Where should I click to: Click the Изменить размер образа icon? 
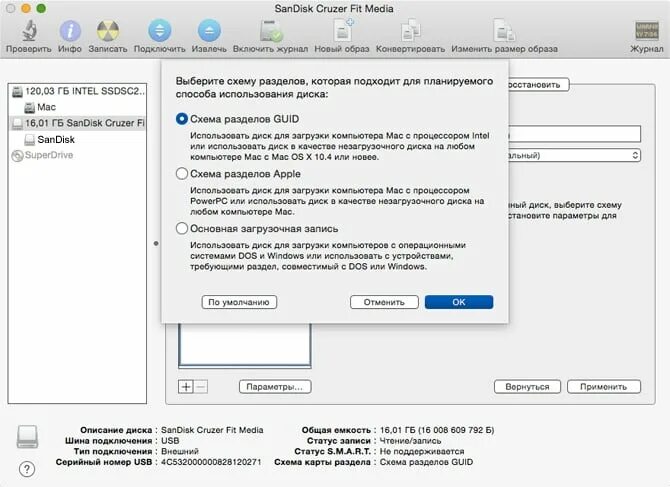pos(504,31)
